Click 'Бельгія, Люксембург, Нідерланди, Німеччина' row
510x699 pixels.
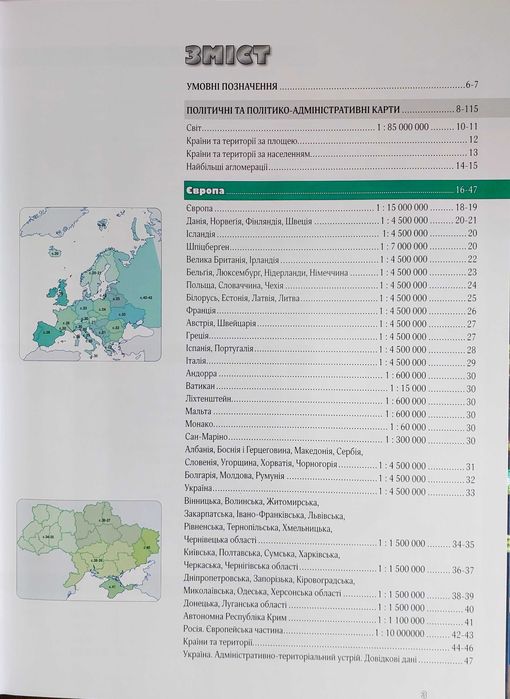point(331,272)
